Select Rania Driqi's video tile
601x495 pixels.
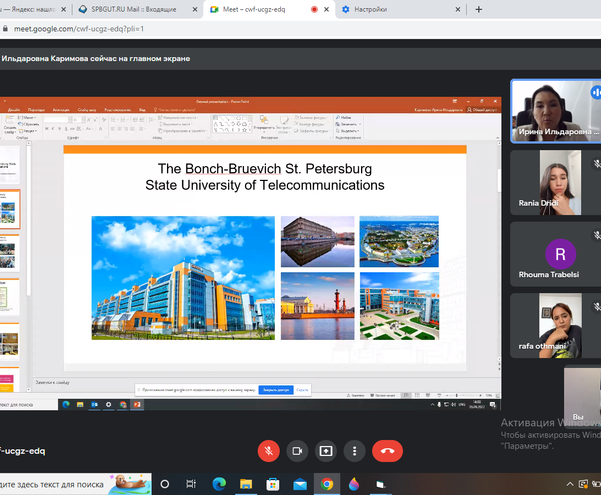click(x=555, y=182)
